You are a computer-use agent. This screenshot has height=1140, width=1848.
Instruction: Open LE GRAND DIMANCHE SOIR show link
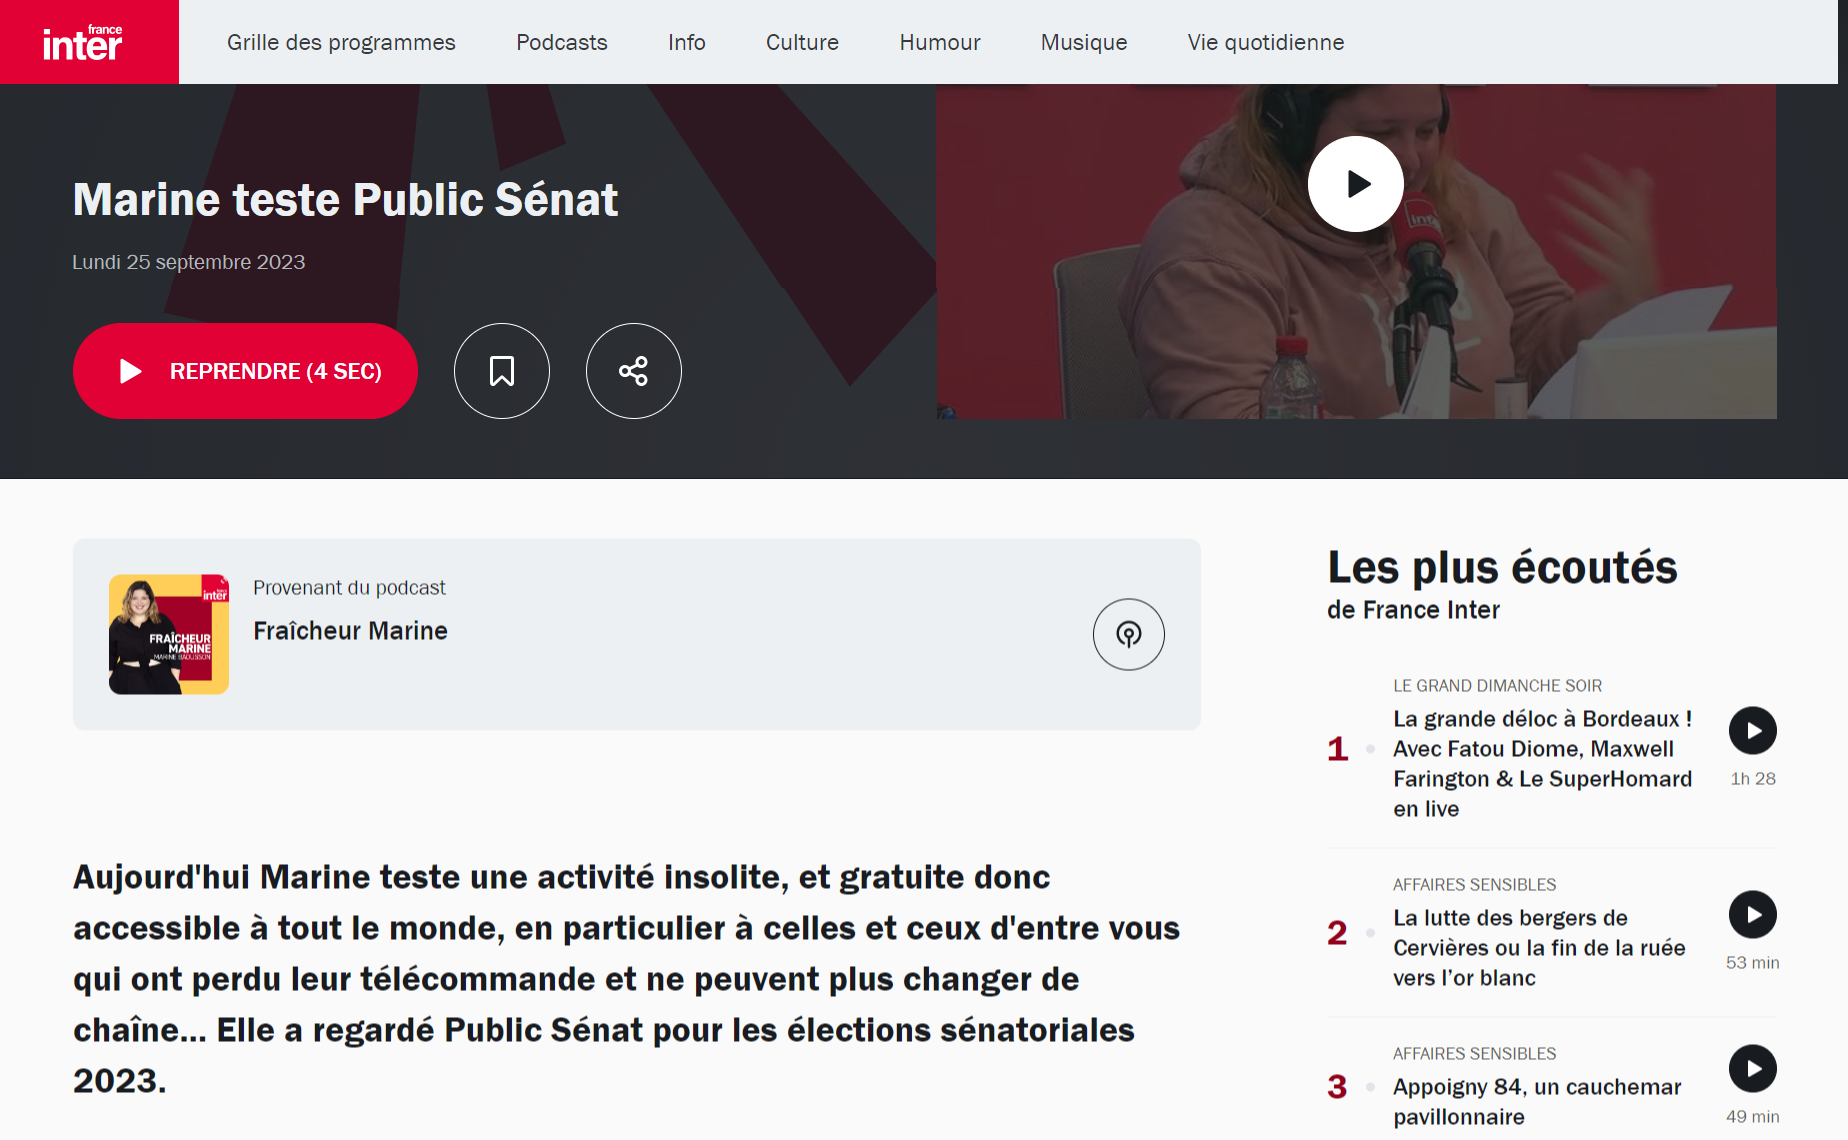point(1498,686)
